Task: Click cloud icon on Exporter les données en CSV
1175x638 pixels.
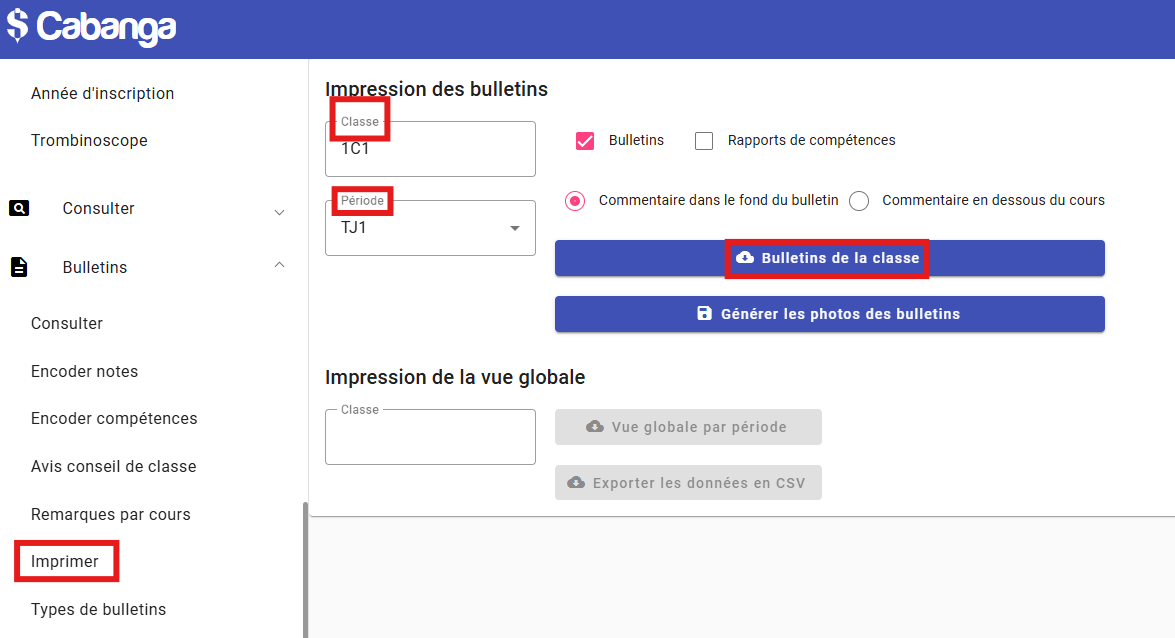Action: pyautogui.click(x=576, y=483)
